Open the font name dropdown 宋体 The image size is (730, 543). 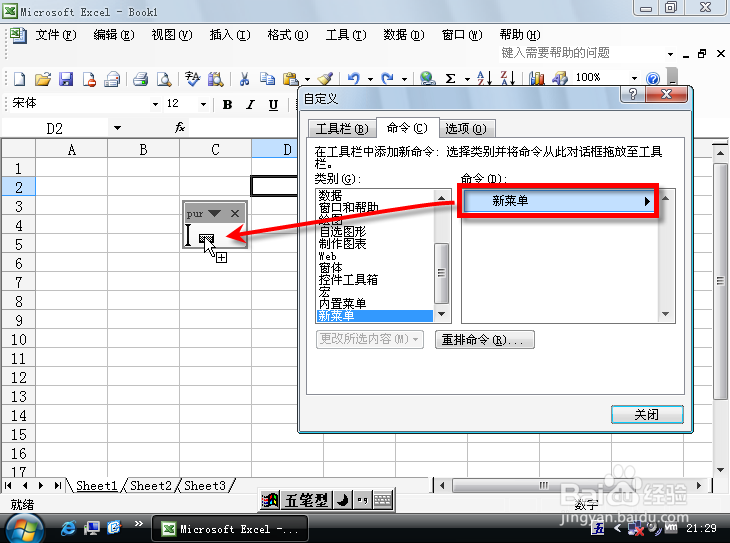[x=155, y=104]
